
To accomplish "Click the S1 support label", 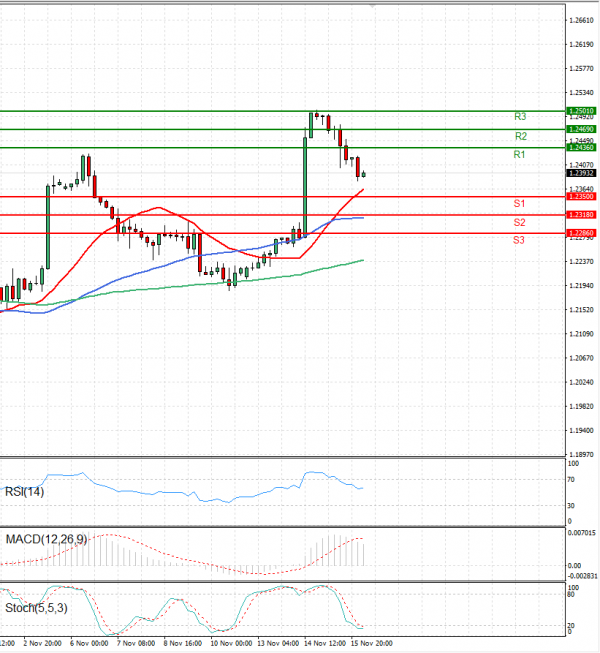I will click(x=519, y=203).
